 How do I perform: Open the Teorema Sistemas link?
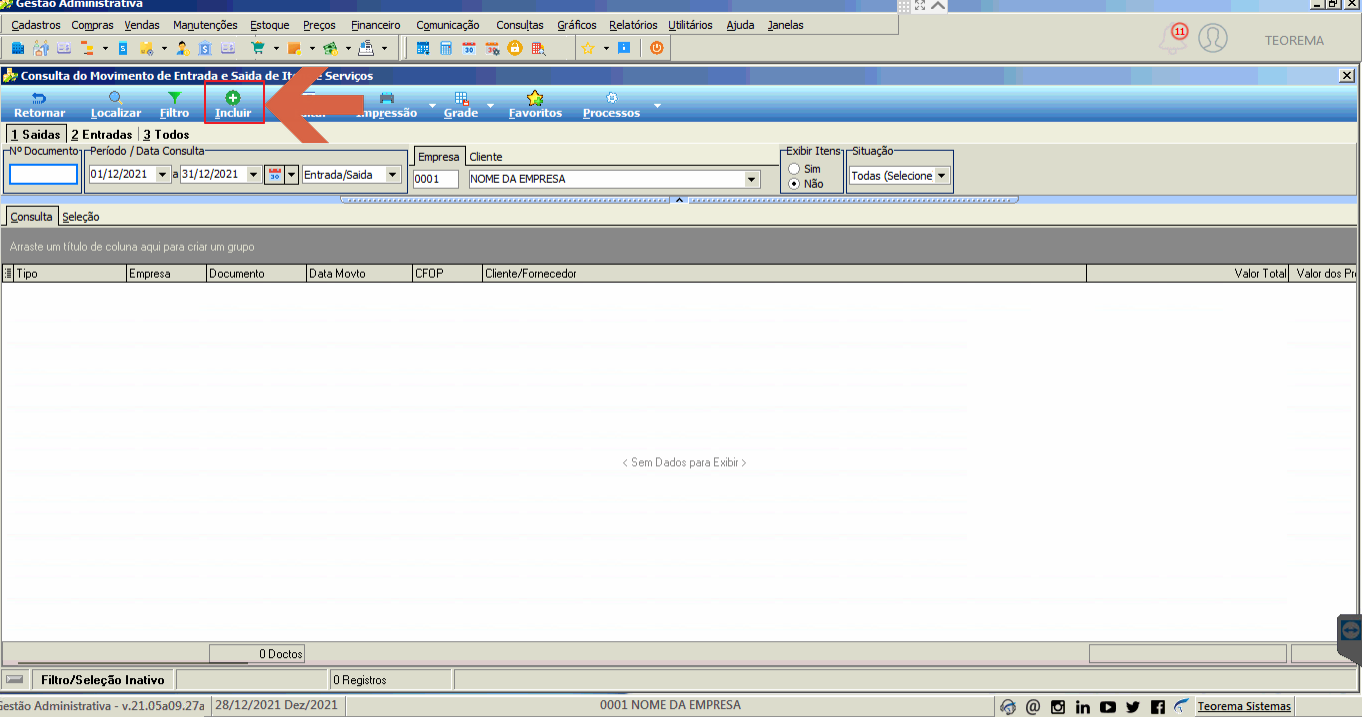pyautogui.click(x=1244, y=706)
